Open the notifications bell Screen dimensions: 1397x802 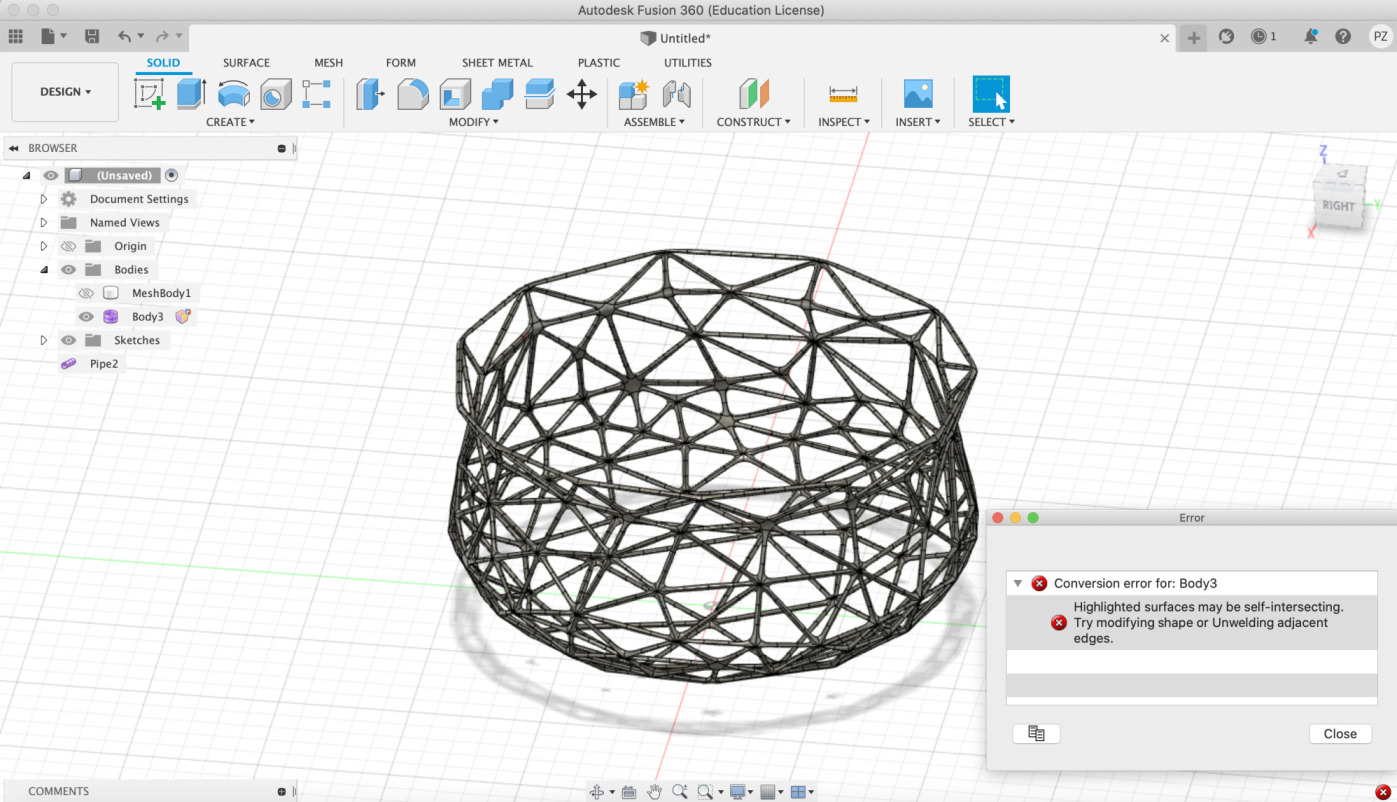coord(1311,37)
